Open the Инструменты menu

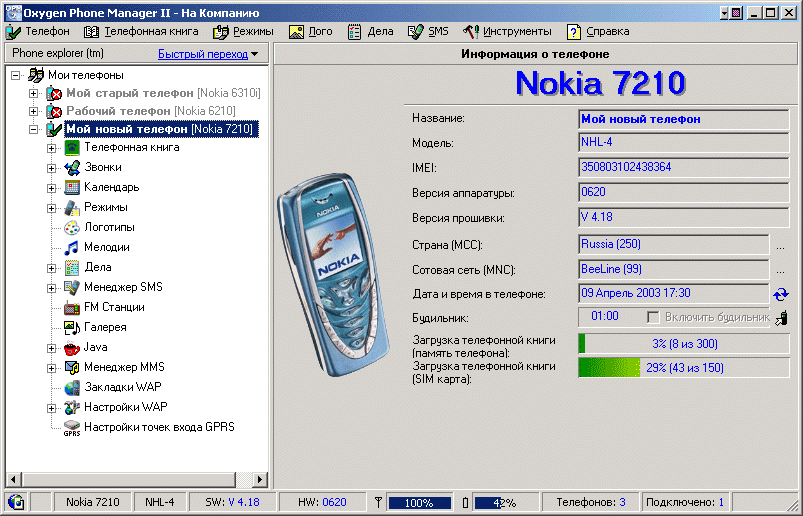[x=507, y=32]
